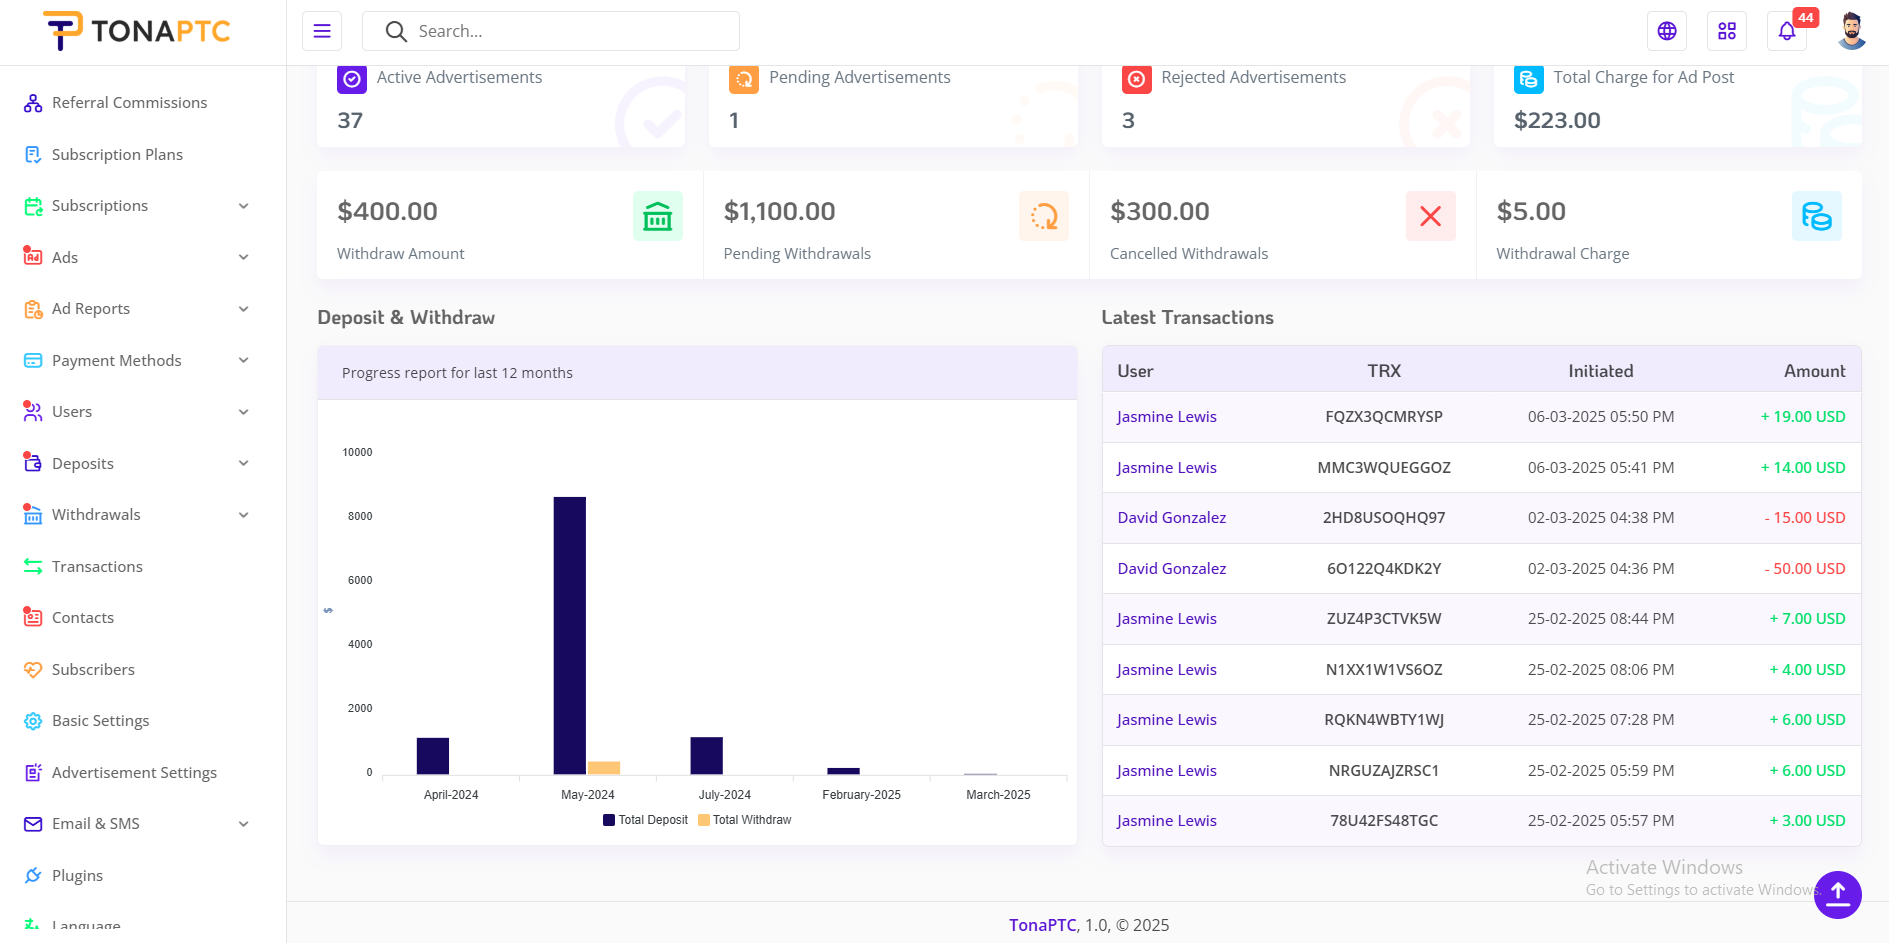Click TRX code RQKN4WBTY1WJ

pos(1384,720)
